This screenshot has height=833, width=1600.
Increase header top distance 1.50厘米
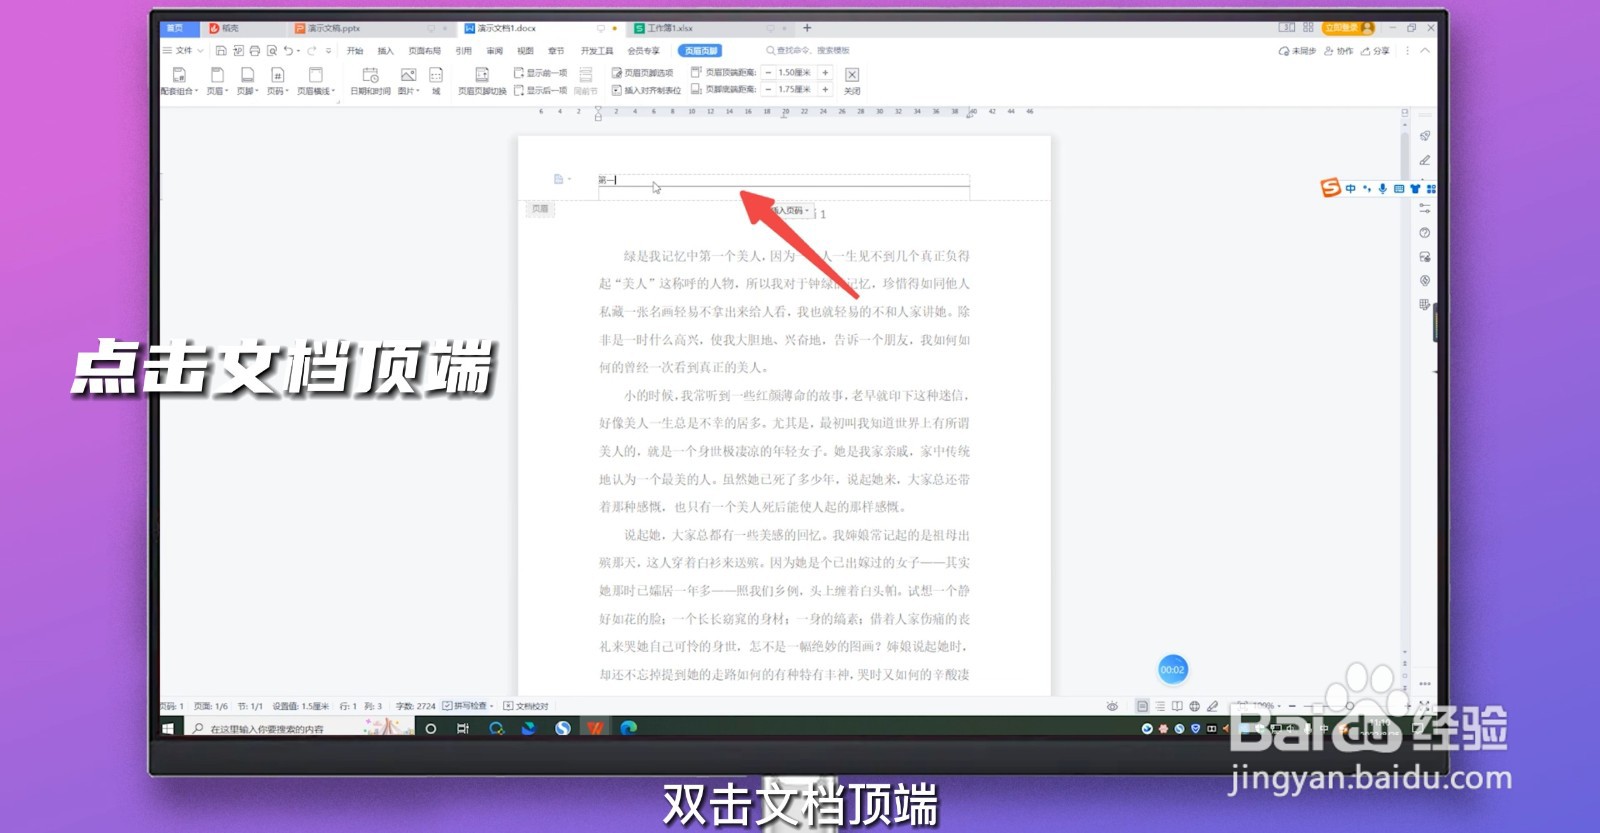(x=825, y=72)
